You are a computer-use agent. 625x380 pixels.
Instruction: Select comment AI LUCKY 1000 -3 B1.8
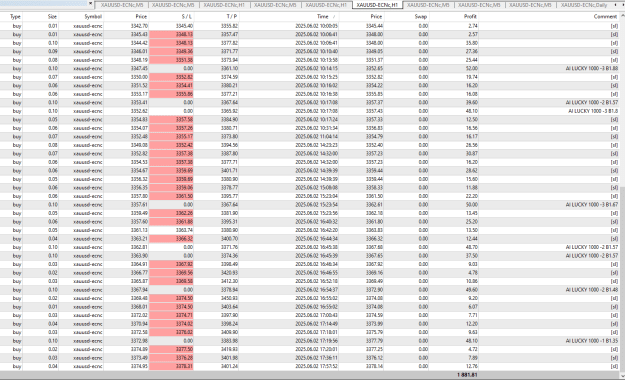tap(593, 111)
